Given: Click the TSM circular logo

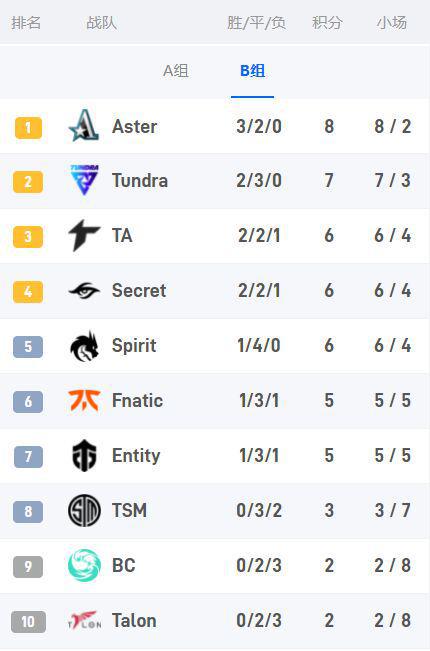Looking at the screenshot, I should point(84,510).
